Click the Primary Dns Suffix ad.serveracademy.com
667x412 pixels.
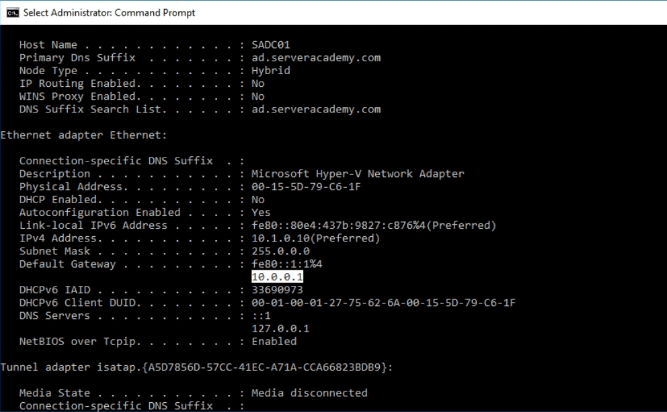tap(316, 58)
